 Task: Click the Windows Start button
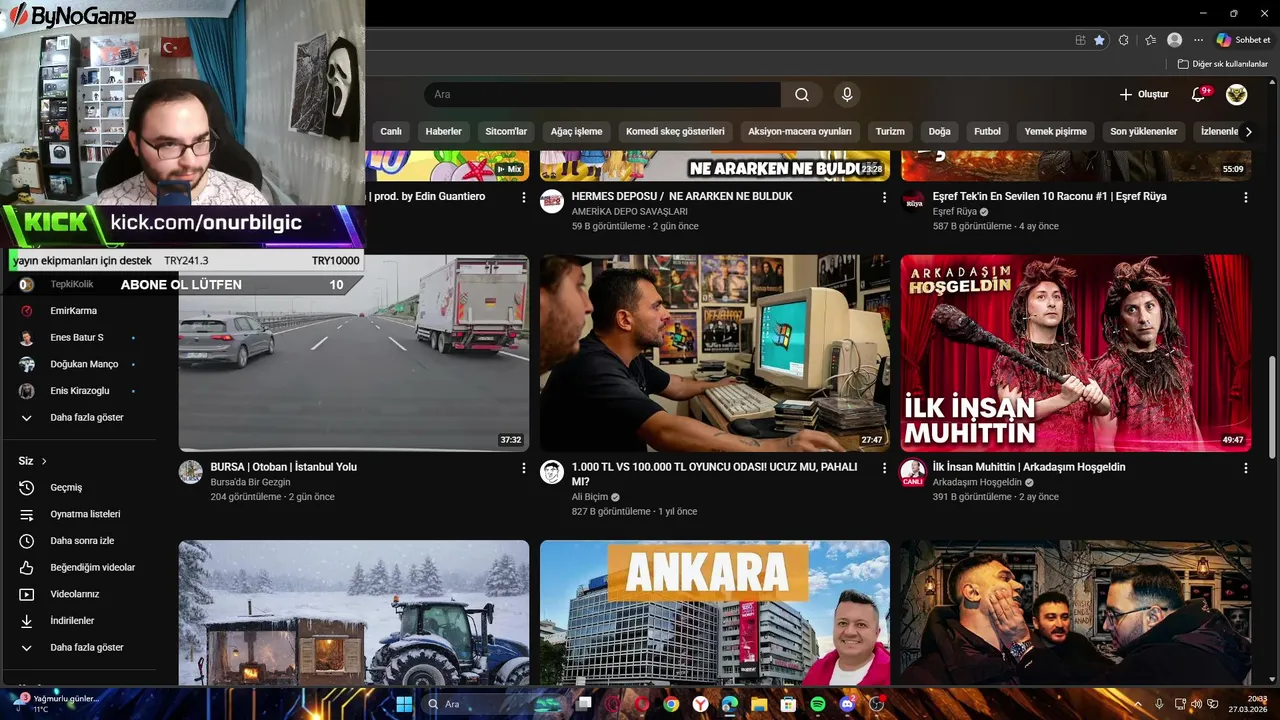point(404,704)
